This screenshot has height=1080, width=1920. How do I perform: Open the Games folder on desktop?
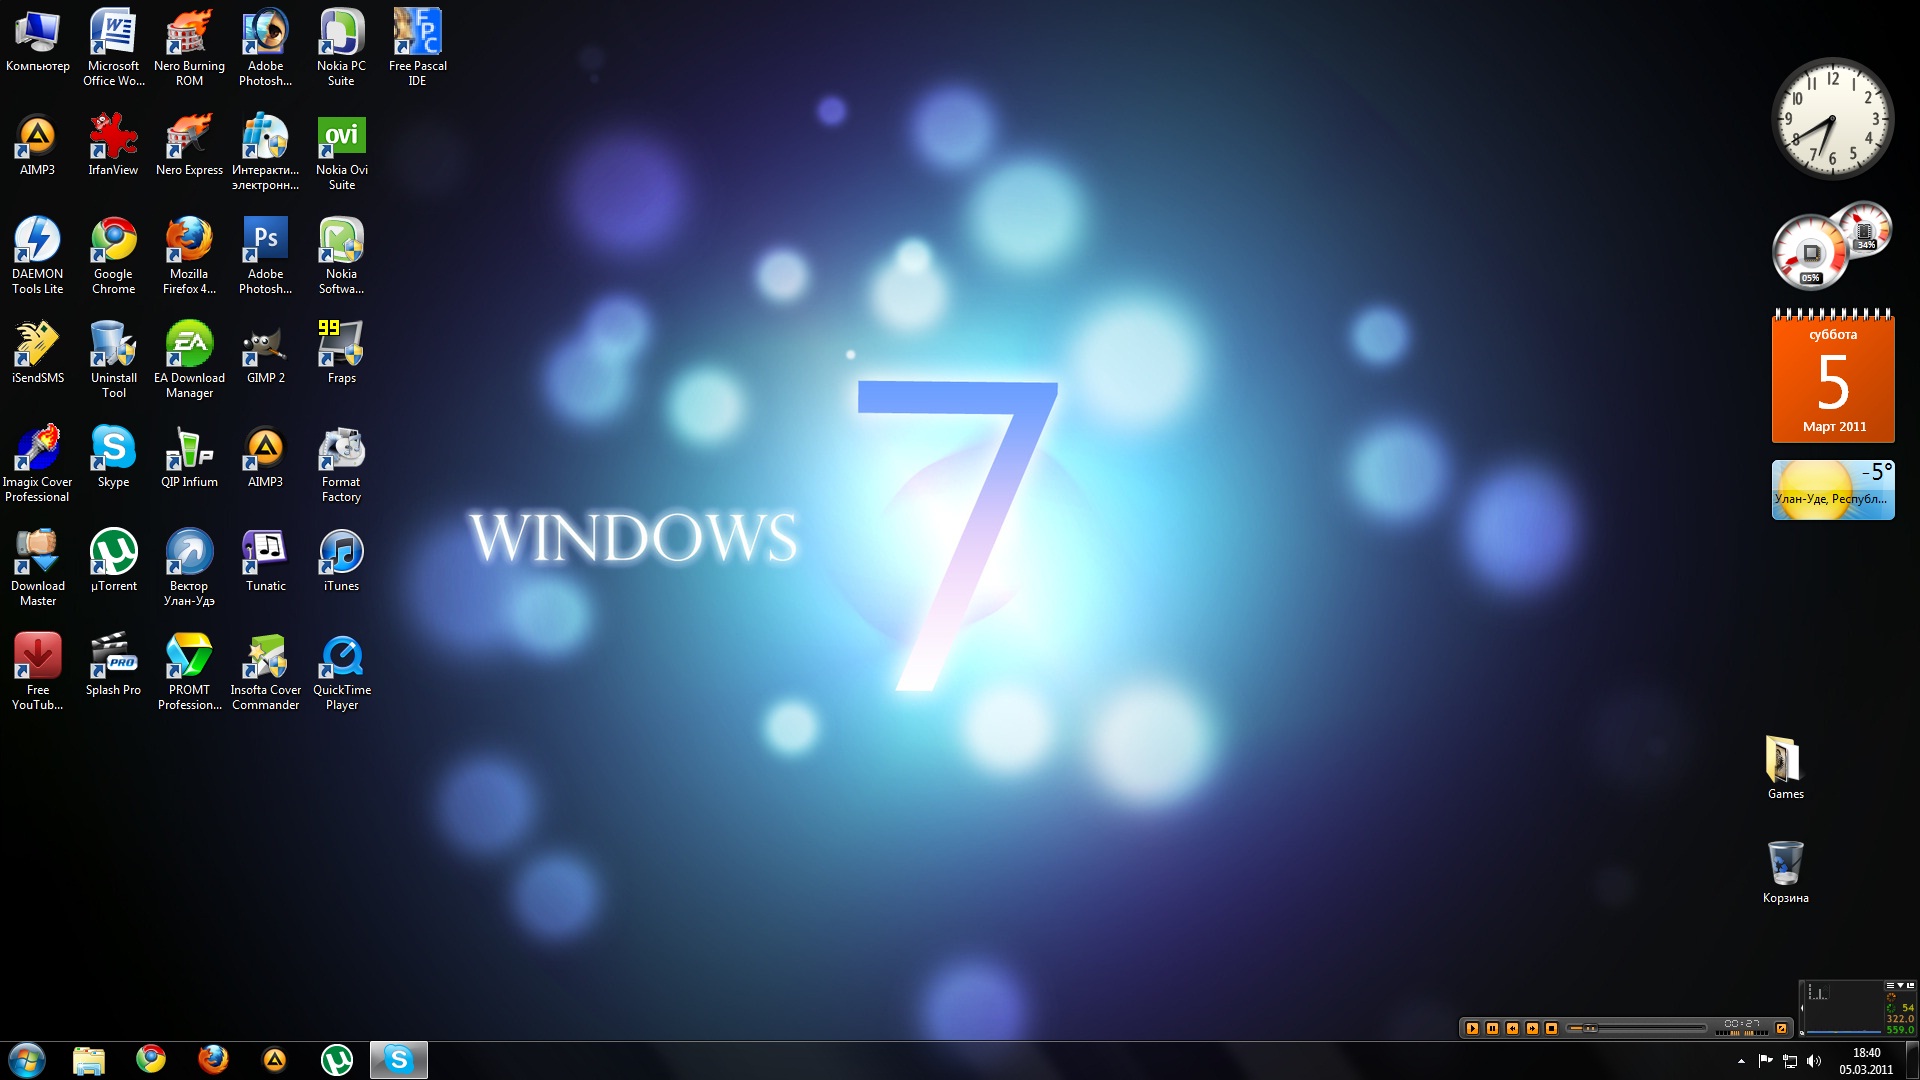[1785, 761]
